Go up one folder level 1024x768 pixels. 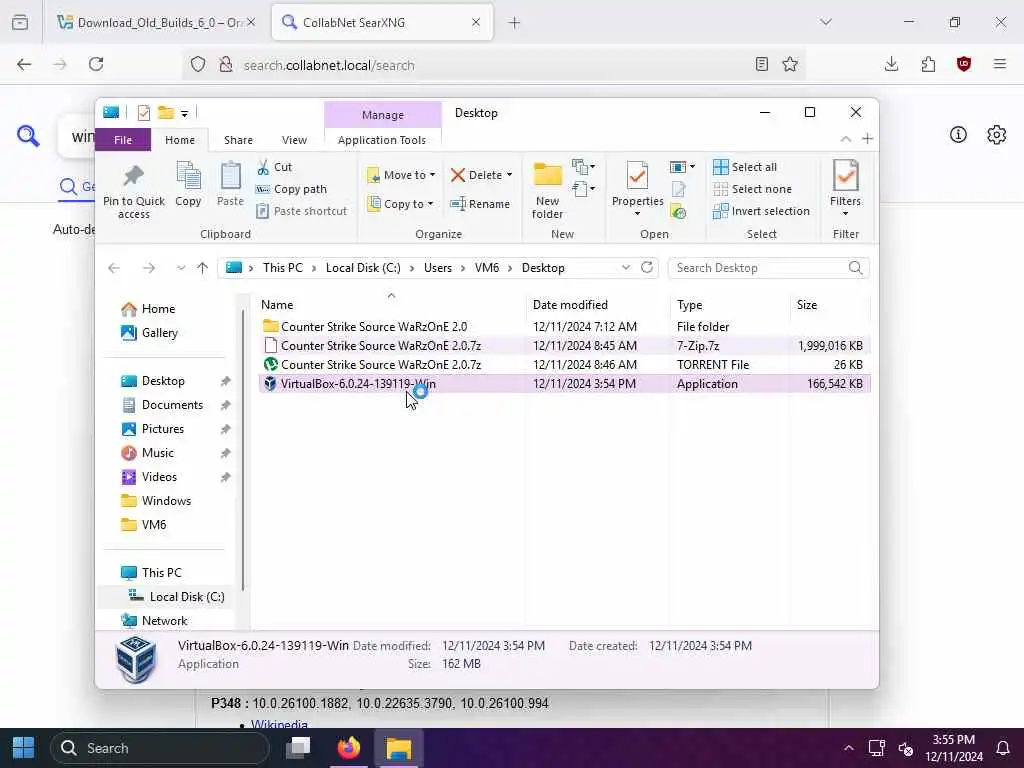coord(202,268)
